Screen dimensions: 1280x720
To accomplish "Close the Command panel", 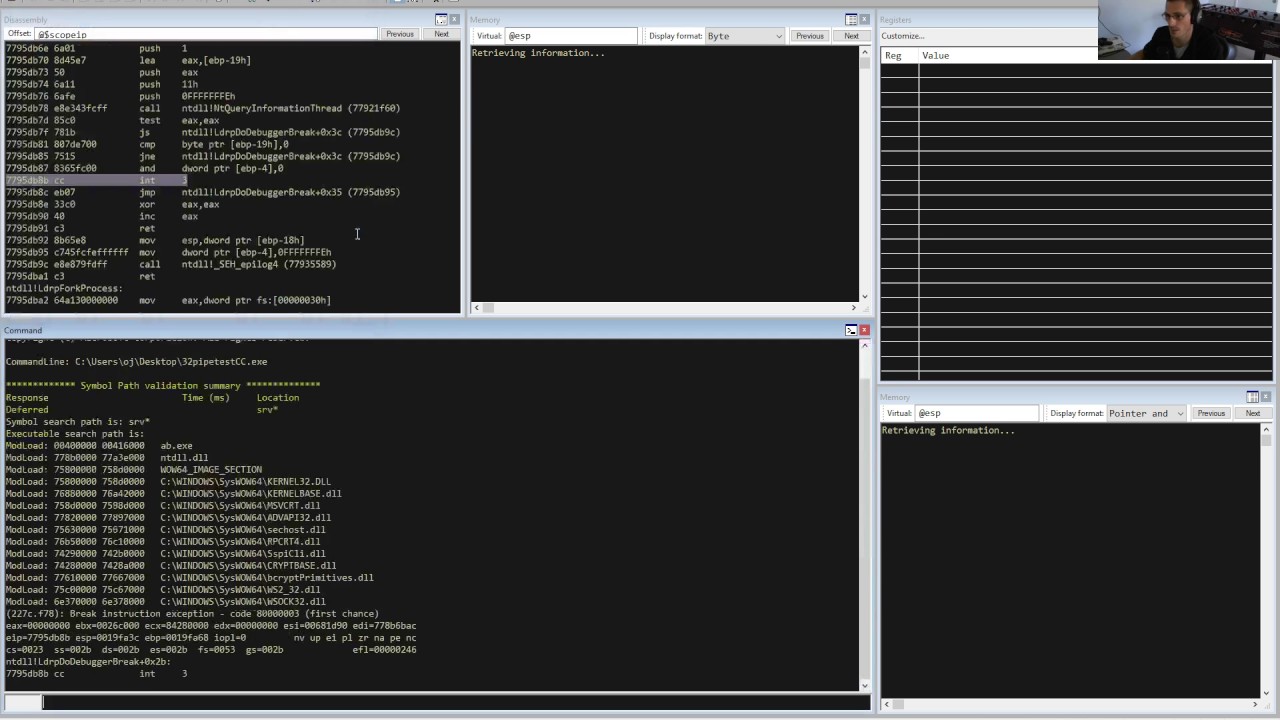I will pyautogui.click(x=865, y=330).
